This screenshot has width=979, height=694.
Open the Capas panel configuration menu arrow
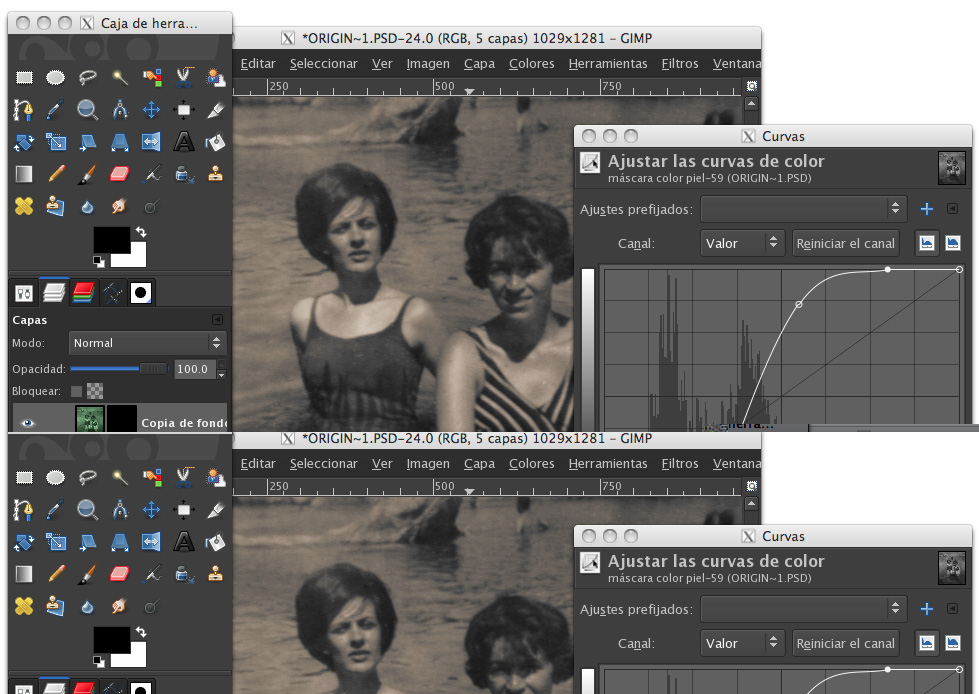click(217, 320)
